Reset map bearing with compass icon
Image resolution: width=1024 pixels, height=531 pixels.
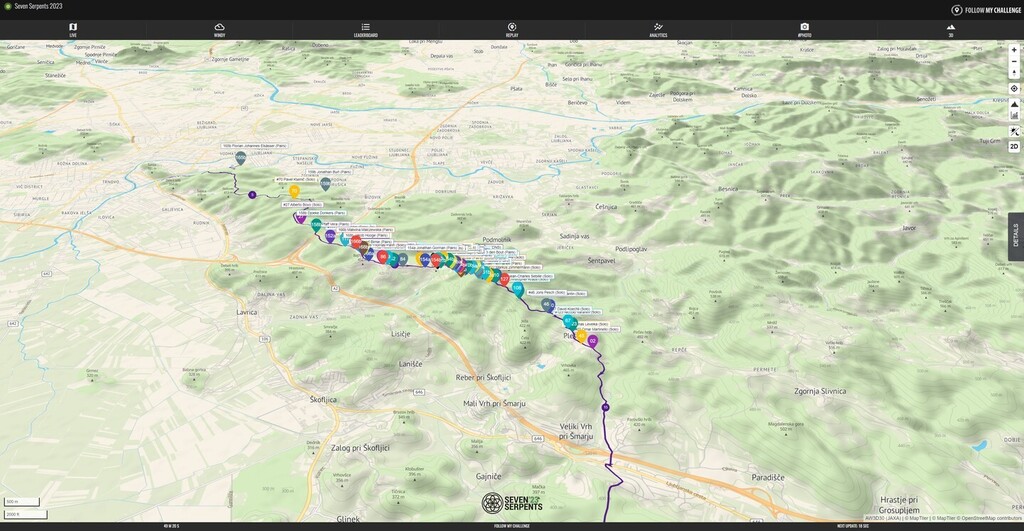click(x=1014, y=72)
